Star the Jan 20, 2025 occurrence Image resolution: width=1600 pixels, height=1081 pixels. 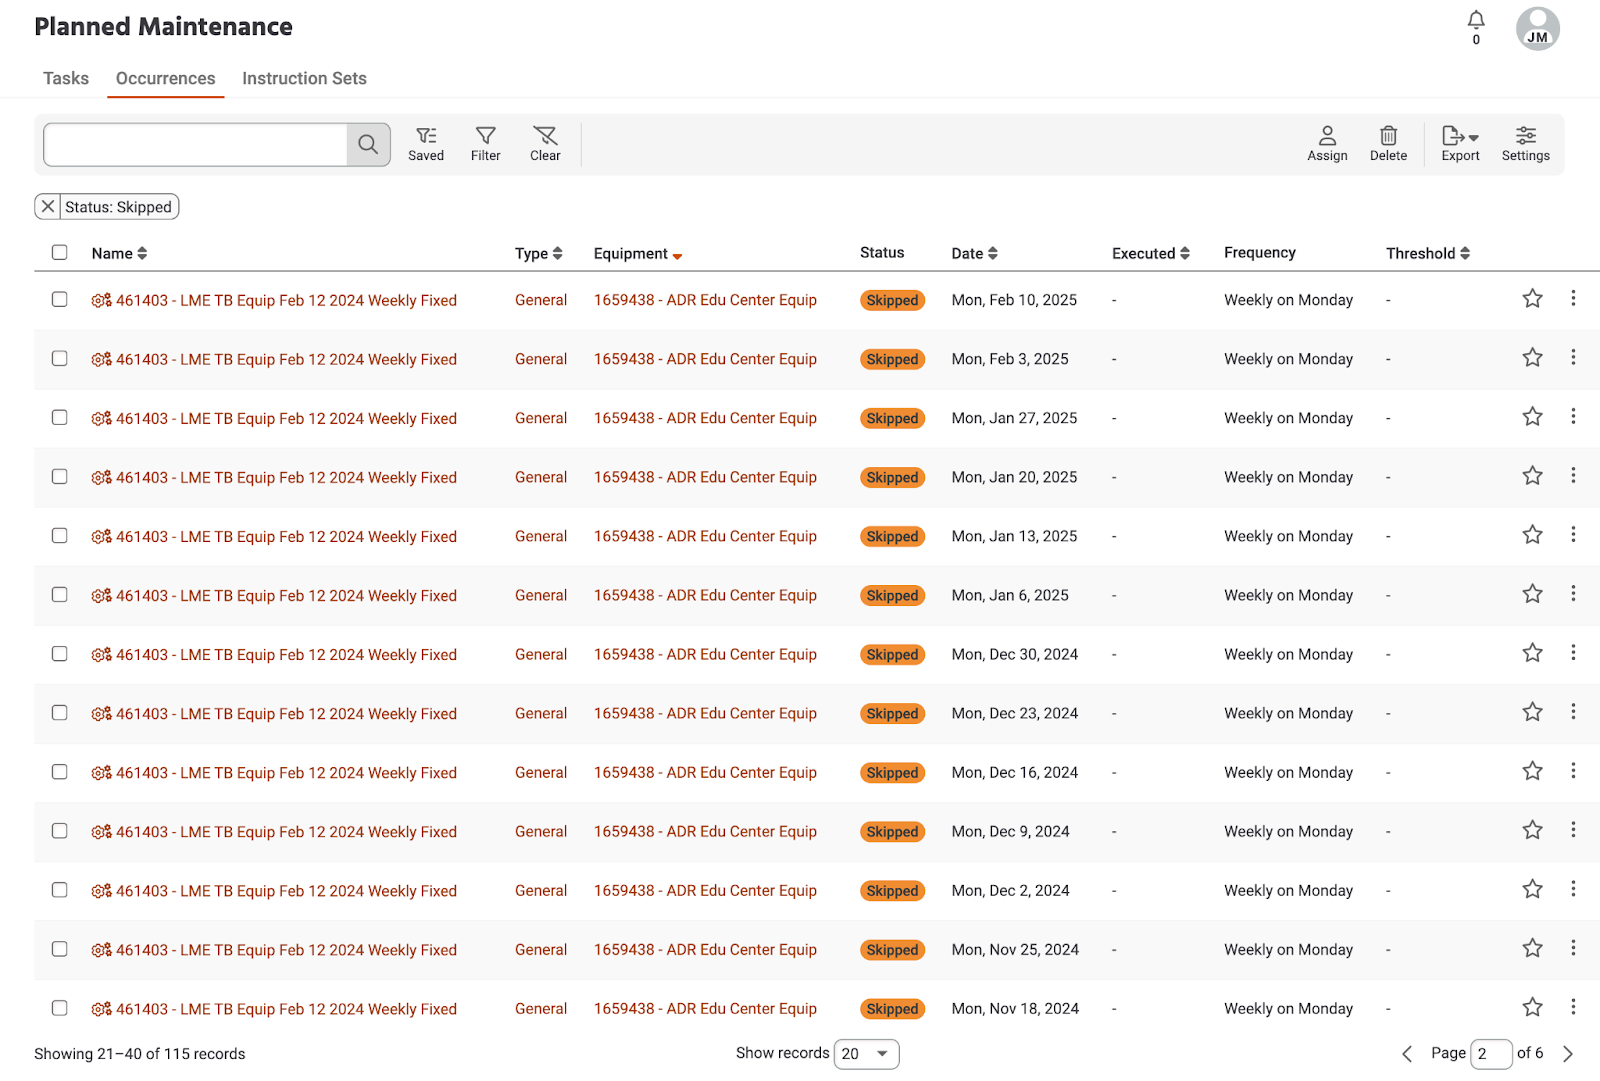click(1532, 476)
